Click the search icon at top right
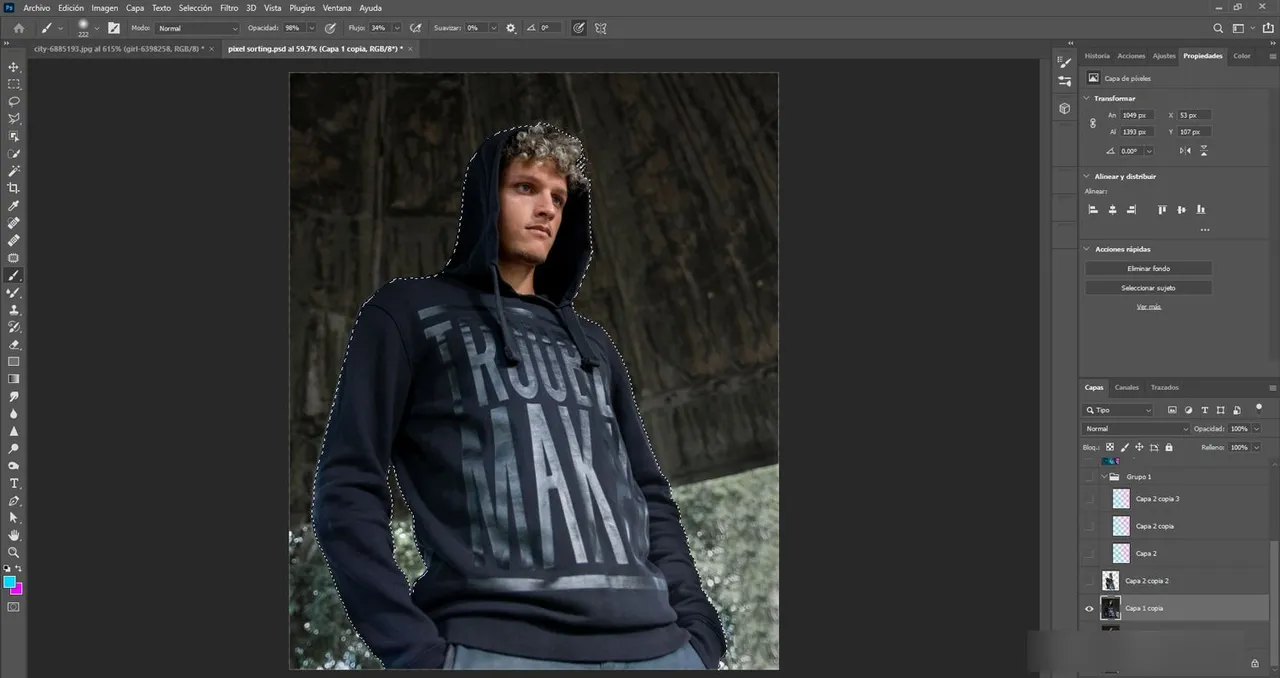 pyautogui.click(x=1218, y=28)
